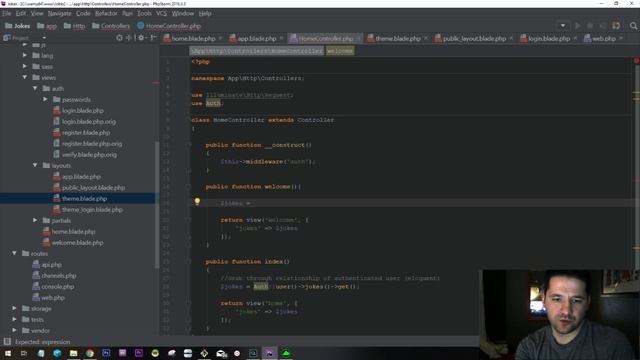Expand the partials folder
Screen dimensions: 640x360
coord(35,220)
